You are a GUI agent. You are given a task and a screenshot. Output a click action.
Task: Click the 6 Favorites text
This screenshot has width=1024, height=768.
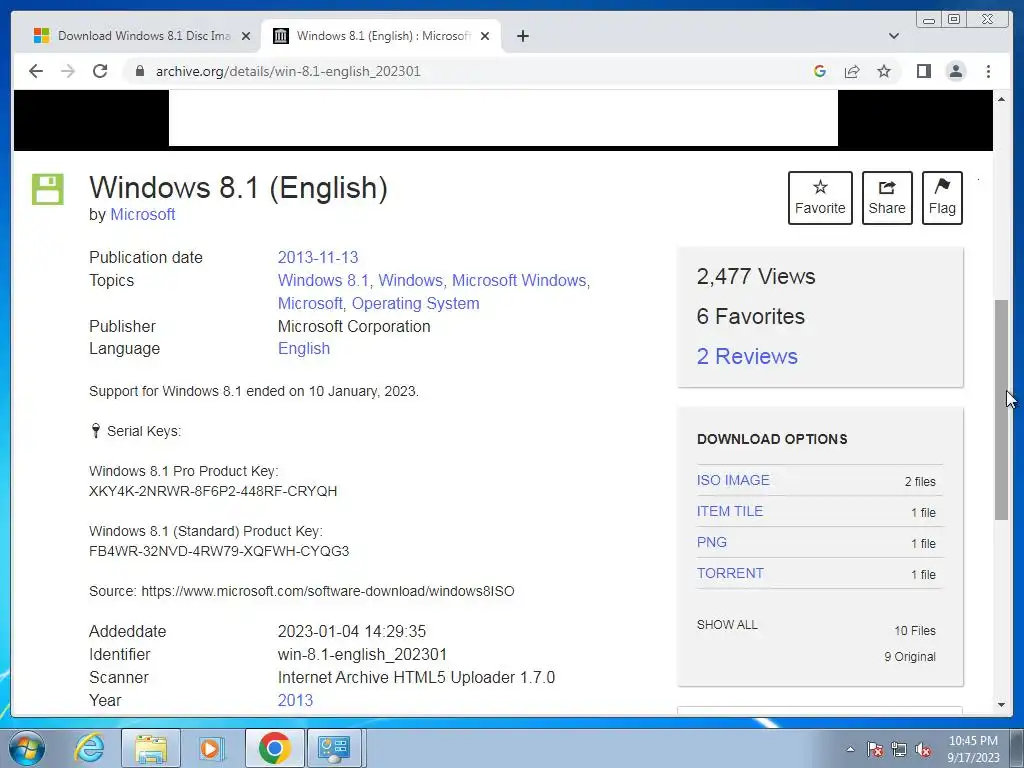click(750, 316)
